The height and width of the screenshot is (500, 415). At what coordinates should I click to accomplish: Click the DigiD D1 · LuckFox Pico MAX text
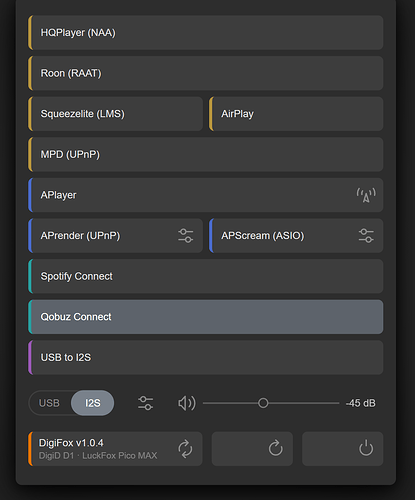pos(98,456)
